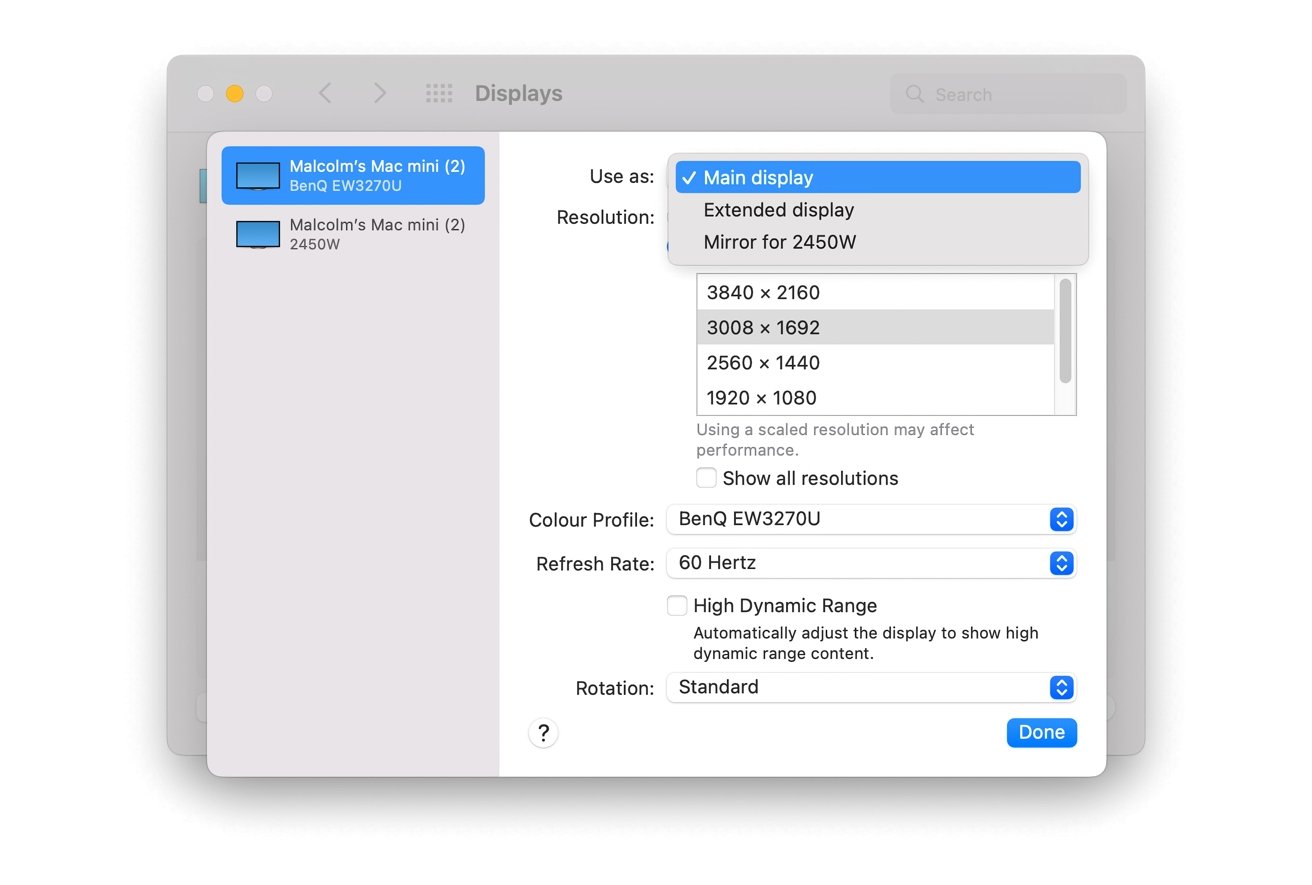Enable Show all resolutions
The height and width of the screenshot is (885, 1312).
coord(706,478)
